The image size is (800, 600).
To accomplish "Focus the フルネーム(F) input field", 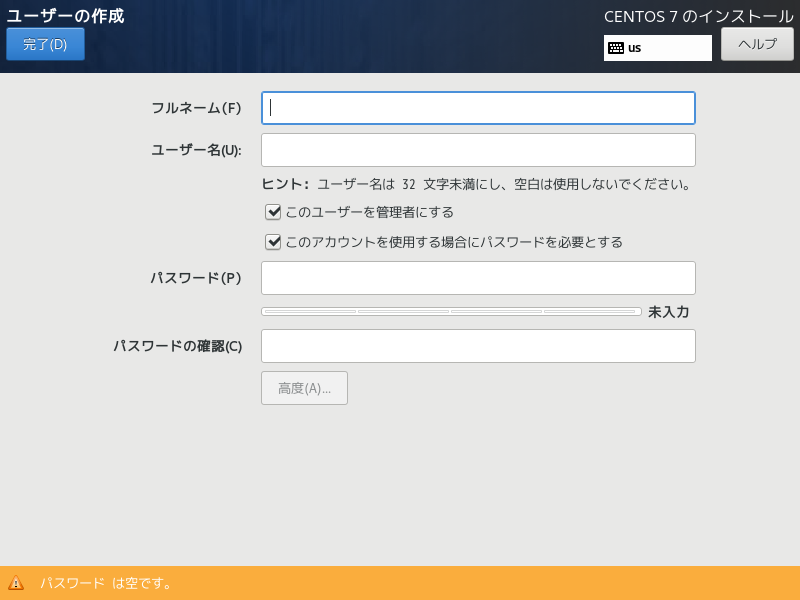I will (x=478, y=108).
